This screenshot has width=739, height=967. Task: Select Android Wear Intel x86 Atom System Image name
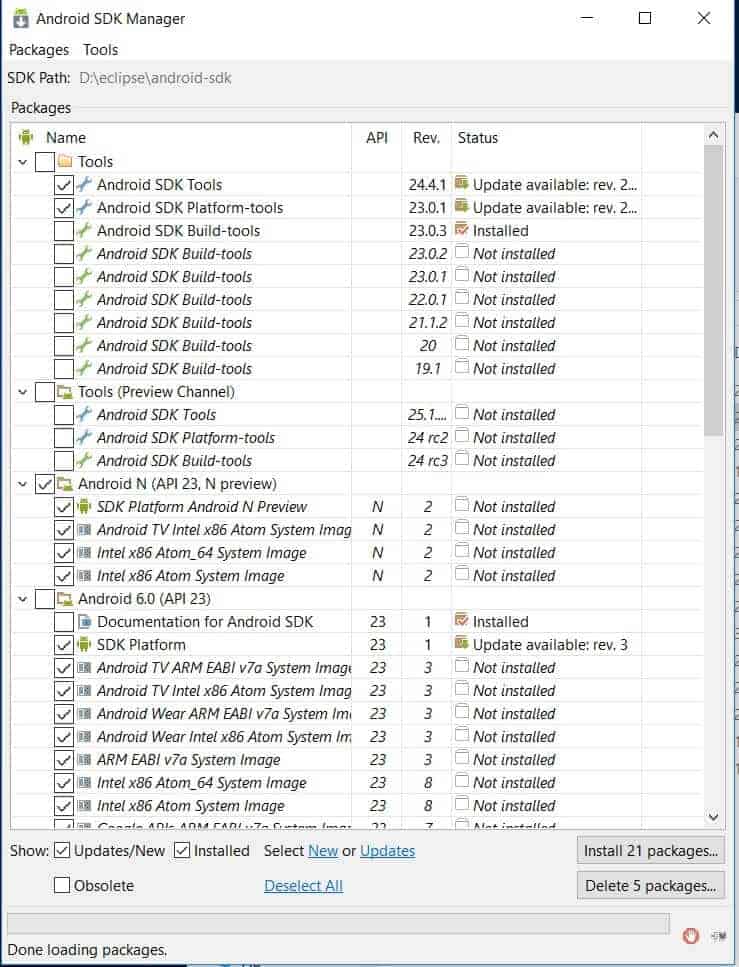(x=224, y=737)
